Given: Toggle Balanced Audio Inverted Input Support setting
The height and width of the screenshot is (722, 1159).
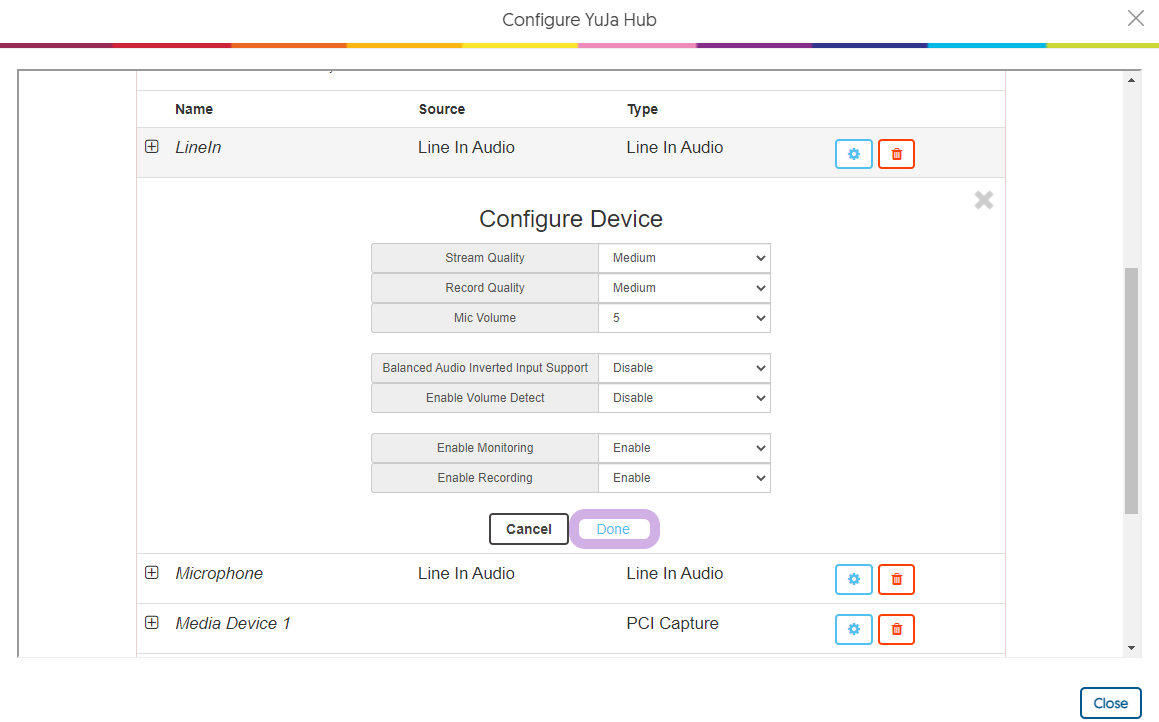Looking at the screenshot, I should pyautogui.click(x=685, y=368).
